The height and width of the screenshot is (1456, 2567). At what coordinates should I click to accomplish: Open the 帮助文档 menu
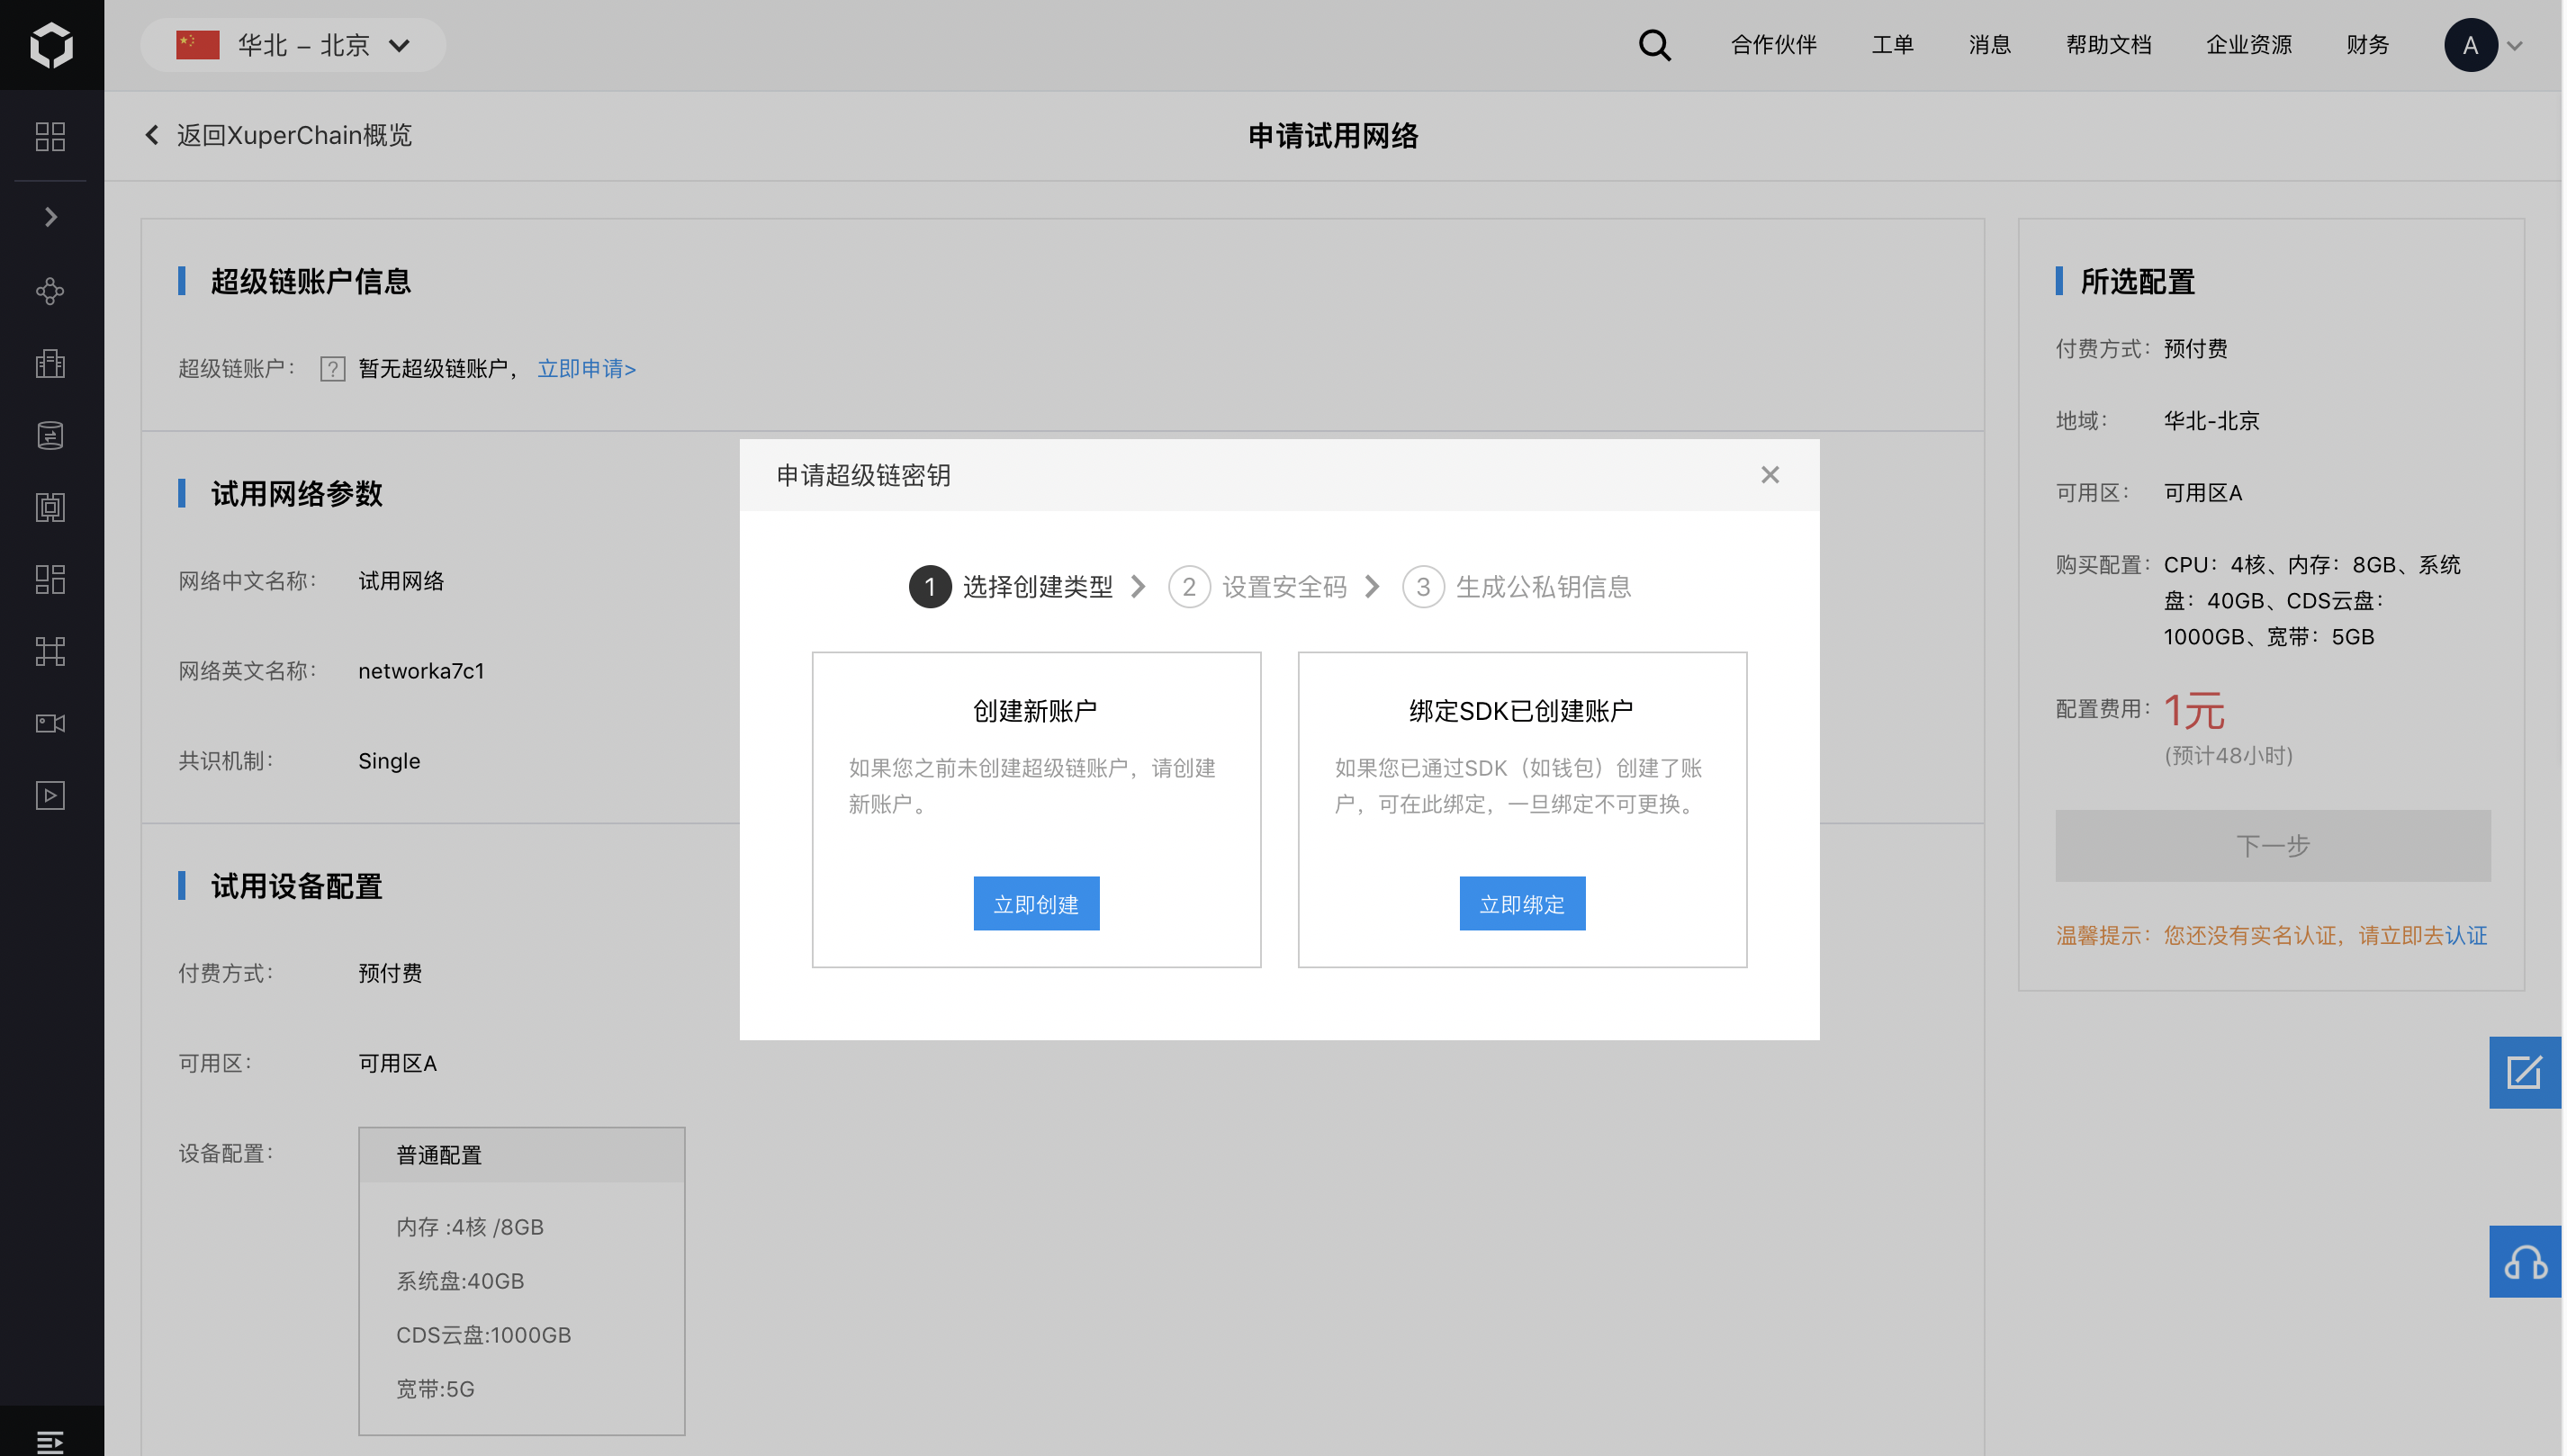click(x=2108, y=45)
